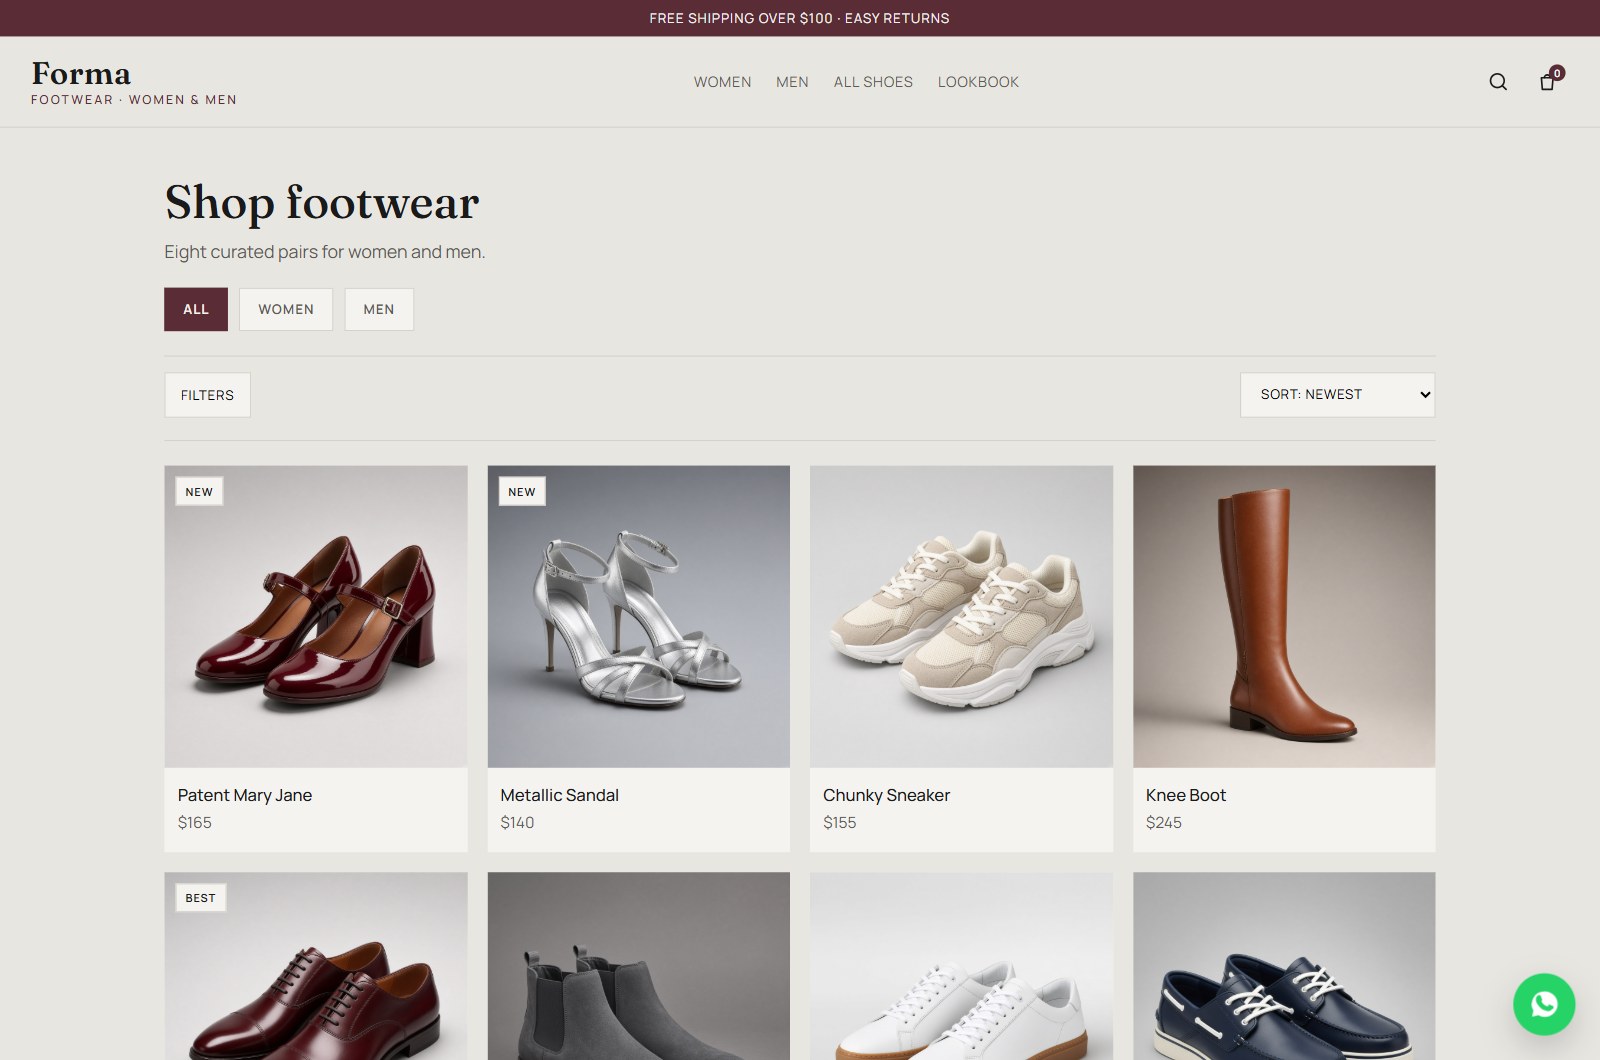Click the $165 price text
Viewport: 1600px width, 1060px height.
tap(194, 822)
